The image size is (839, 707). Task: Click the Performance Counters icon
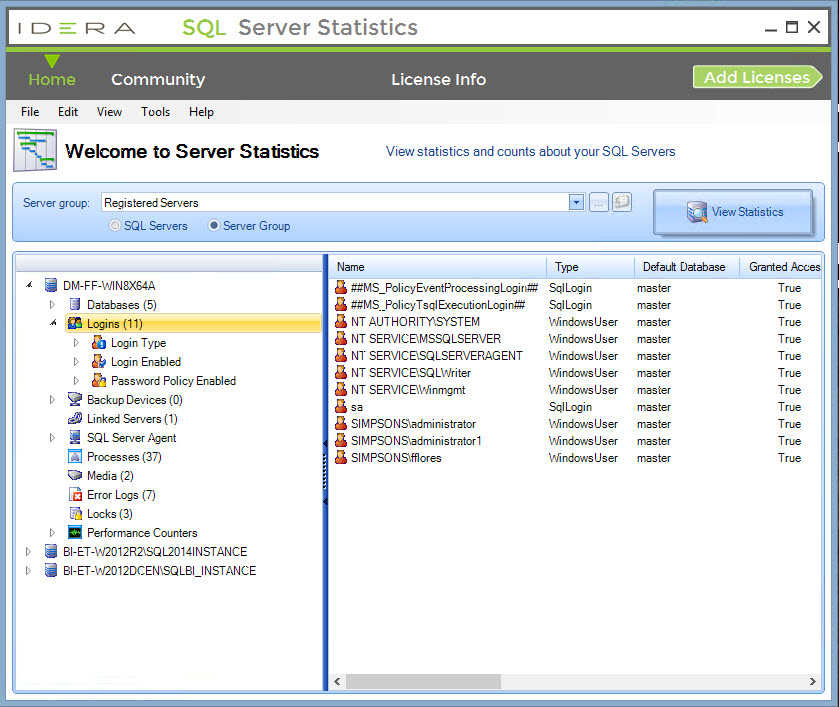pos(75,533)
